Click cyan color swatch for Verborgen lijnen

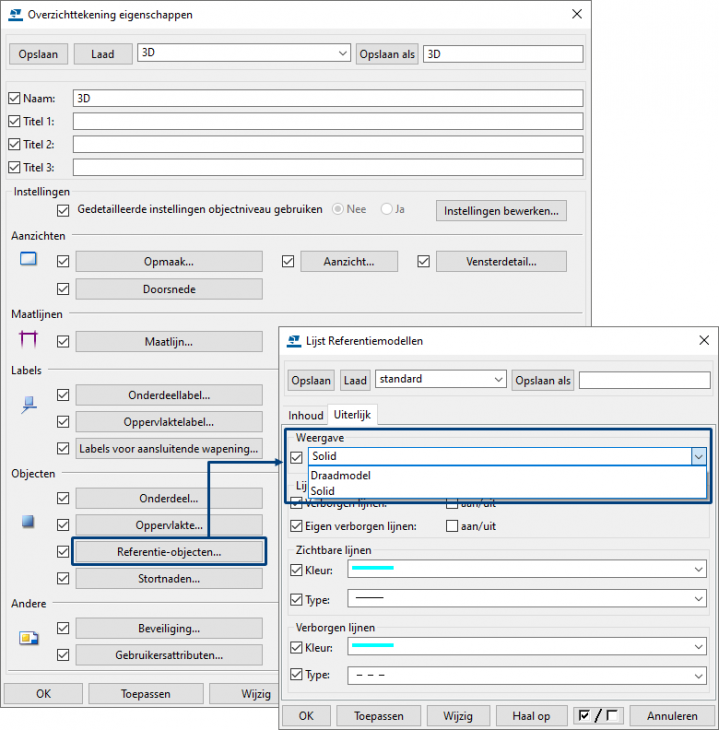[373, 645]
